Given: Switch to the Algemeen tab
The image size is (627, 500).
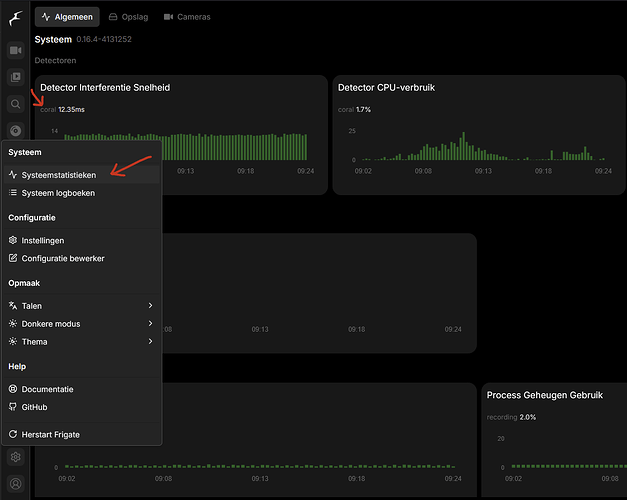Looking at the screenshot, I should click(x=66, y=17).
